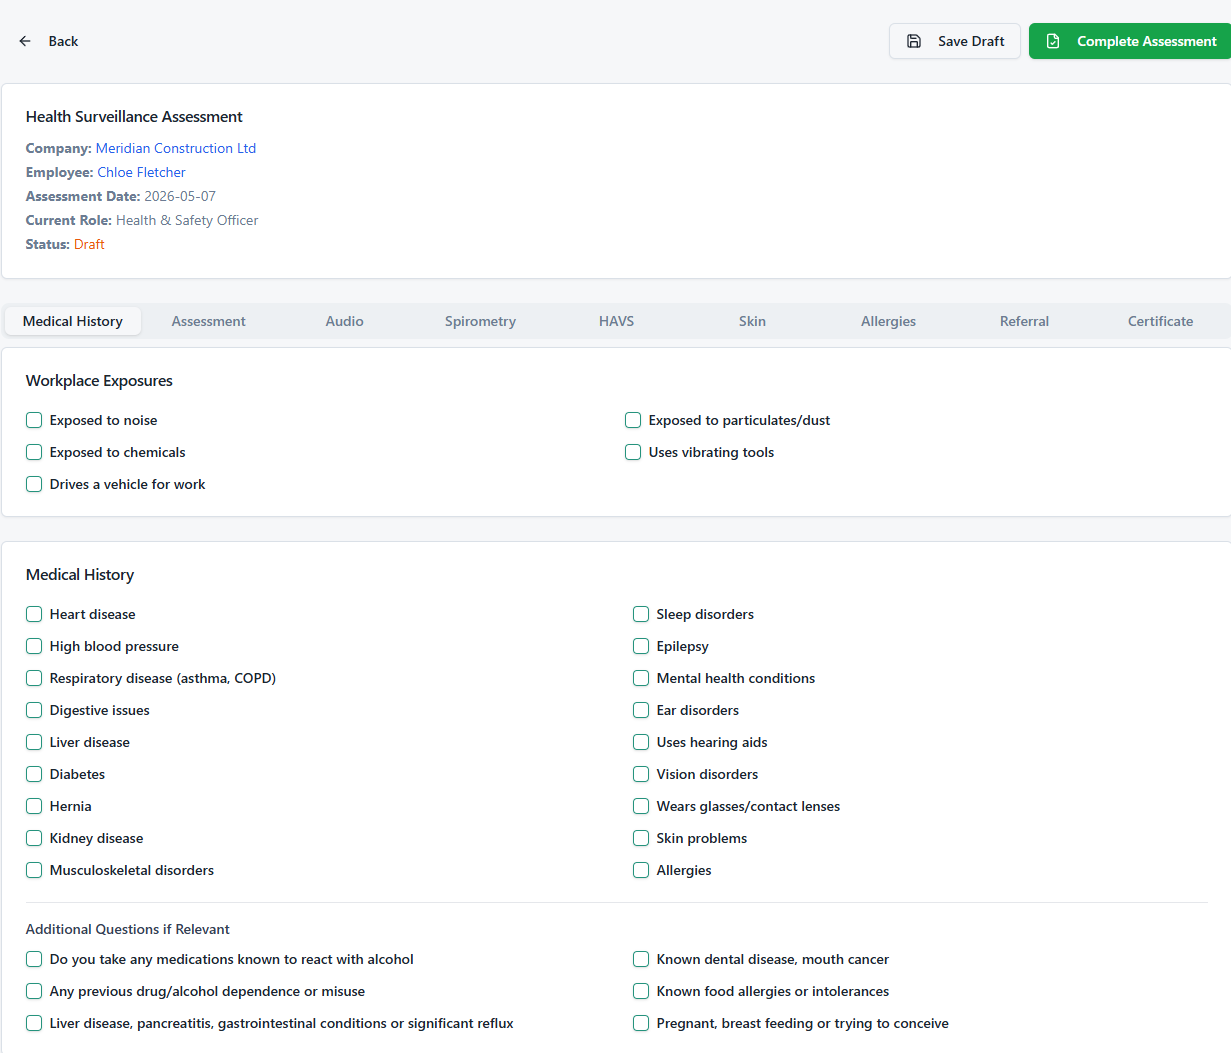1231x1053 pixels.
Task: Tick previous drug/alcohol dependence or misuse
Action: (x=34, y=991)
